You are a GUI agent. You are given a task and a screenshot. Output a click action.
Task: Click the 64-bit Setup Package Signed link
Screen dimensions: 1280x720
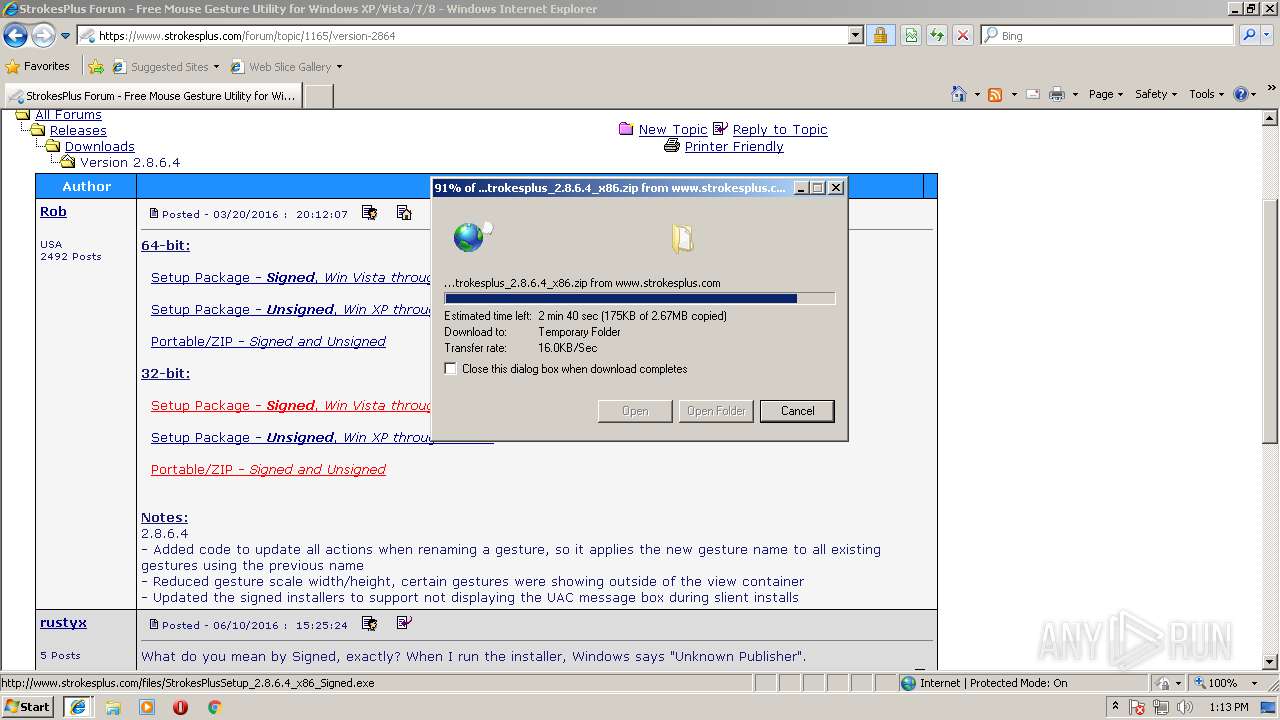(x=291, y=278)
